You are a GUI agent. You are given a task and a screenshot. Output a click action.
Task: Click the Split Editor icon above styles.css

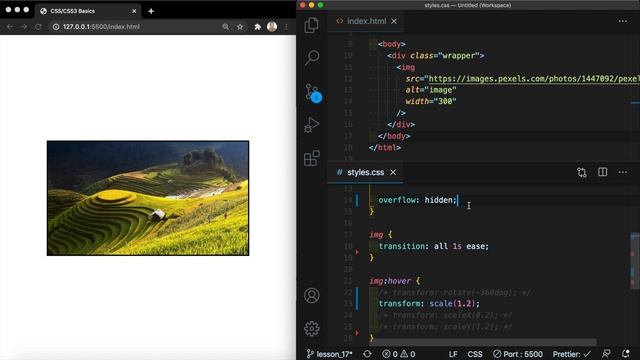(602, 172)
